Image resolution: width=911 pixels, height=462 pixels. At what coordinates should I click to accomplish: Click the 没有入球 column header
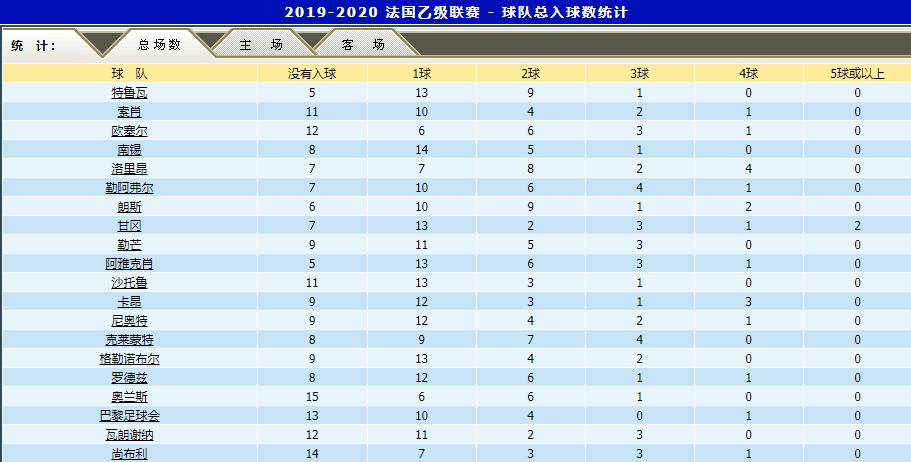click(x=312, y=74)
